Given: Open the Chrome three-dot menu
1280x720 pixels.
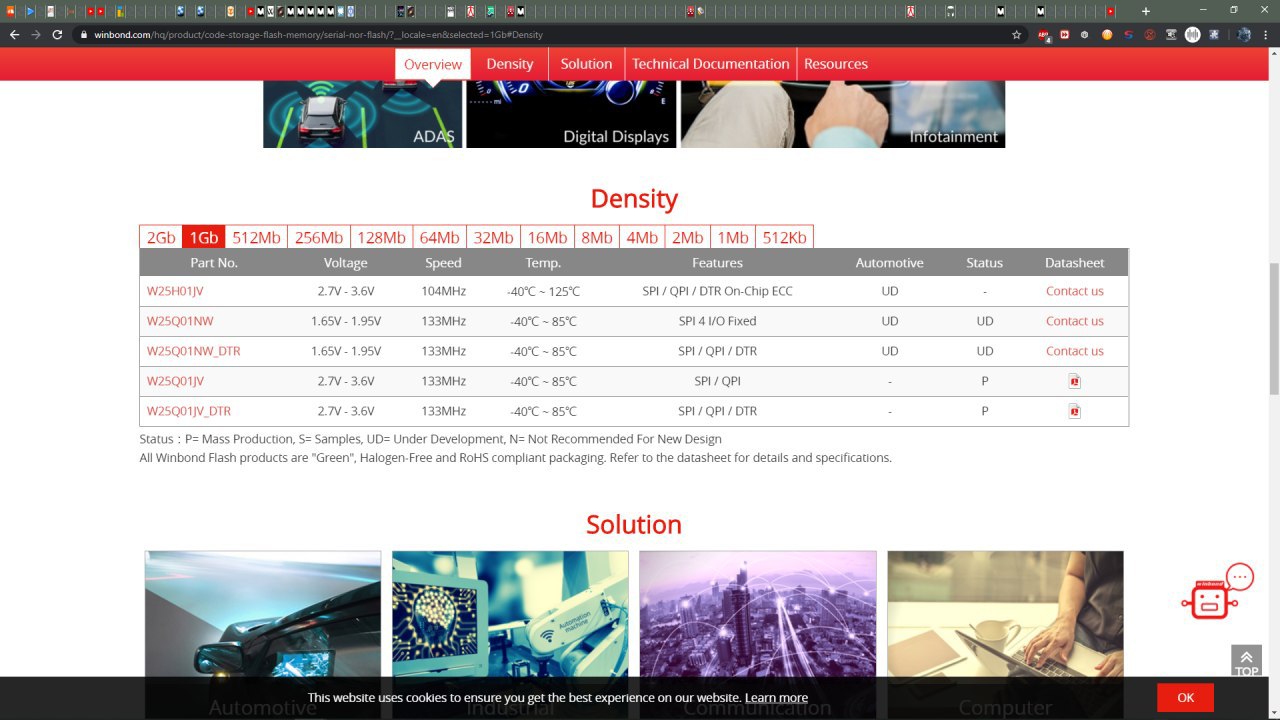Looking at the screenshot, I should tap(1266, 34).
